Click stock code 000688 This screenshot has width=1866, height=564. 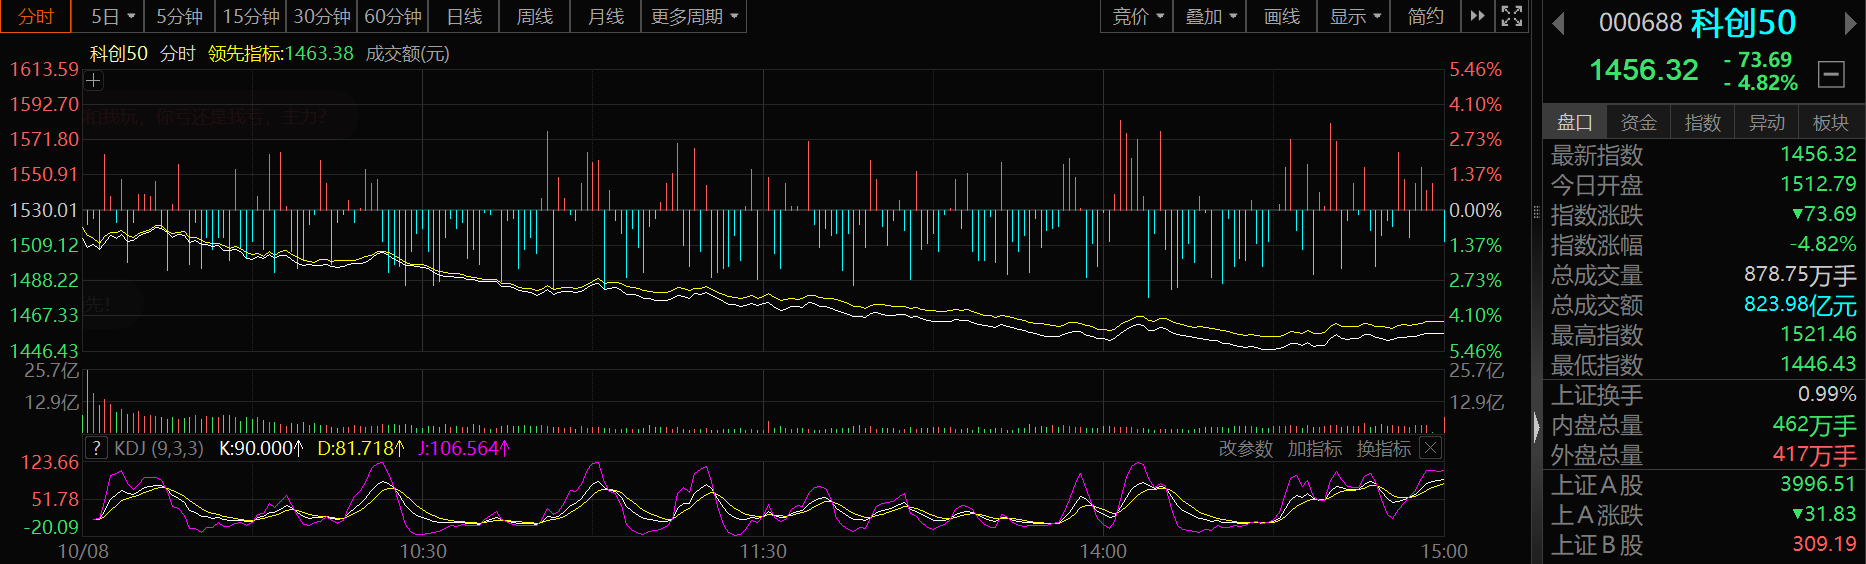[1640, 22]
